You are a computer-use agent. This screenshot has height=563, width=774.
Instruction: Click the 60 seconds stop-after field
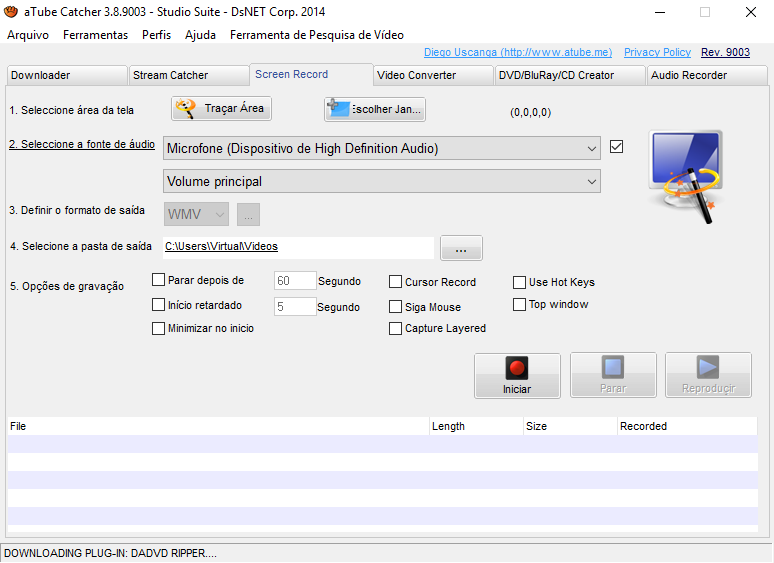(295, 281)
